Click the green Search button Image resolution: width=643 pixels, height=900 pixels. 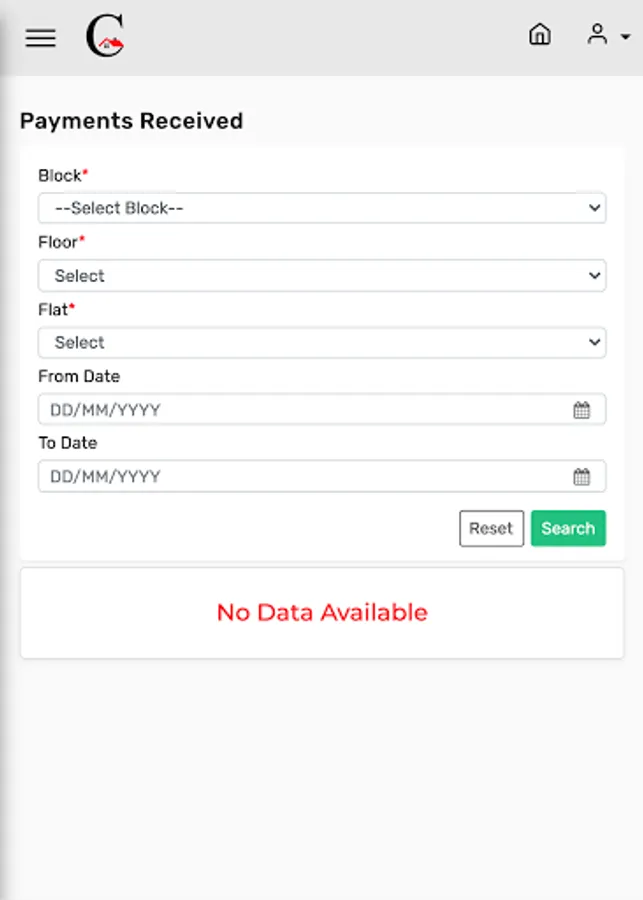[568, 528]
